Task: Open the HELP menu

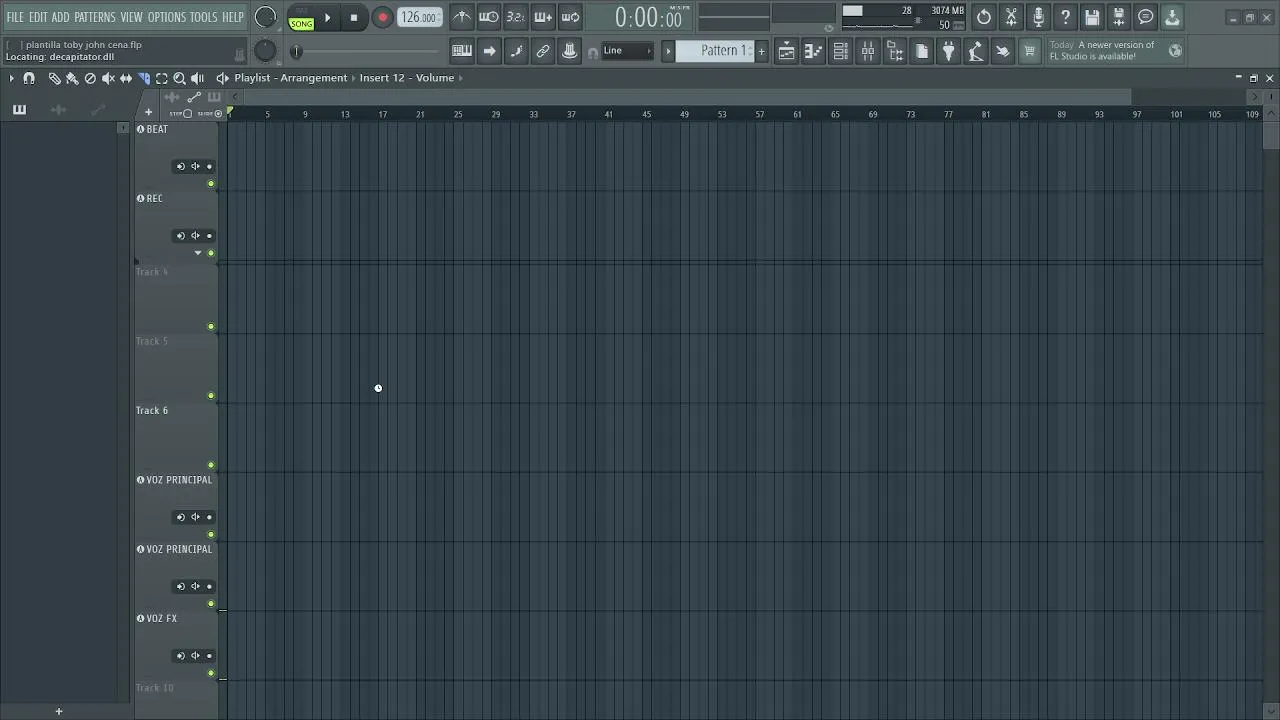Action: point(233,17)
